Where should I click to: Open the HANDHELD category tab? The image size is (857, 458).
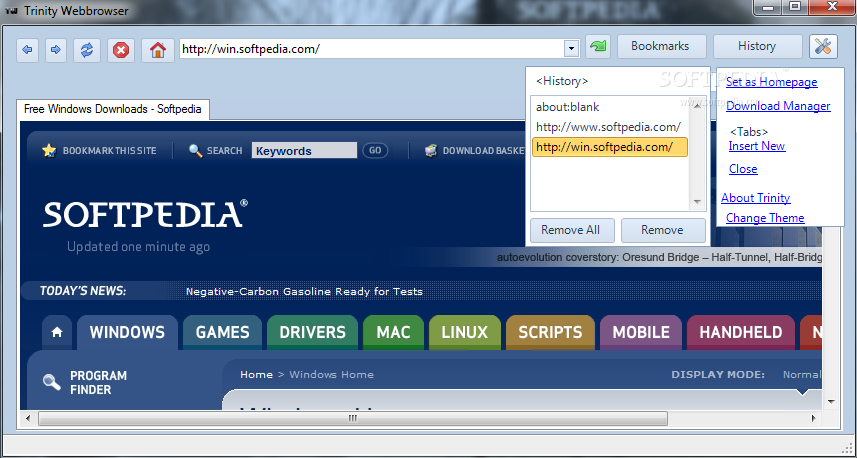pos(741,332)
